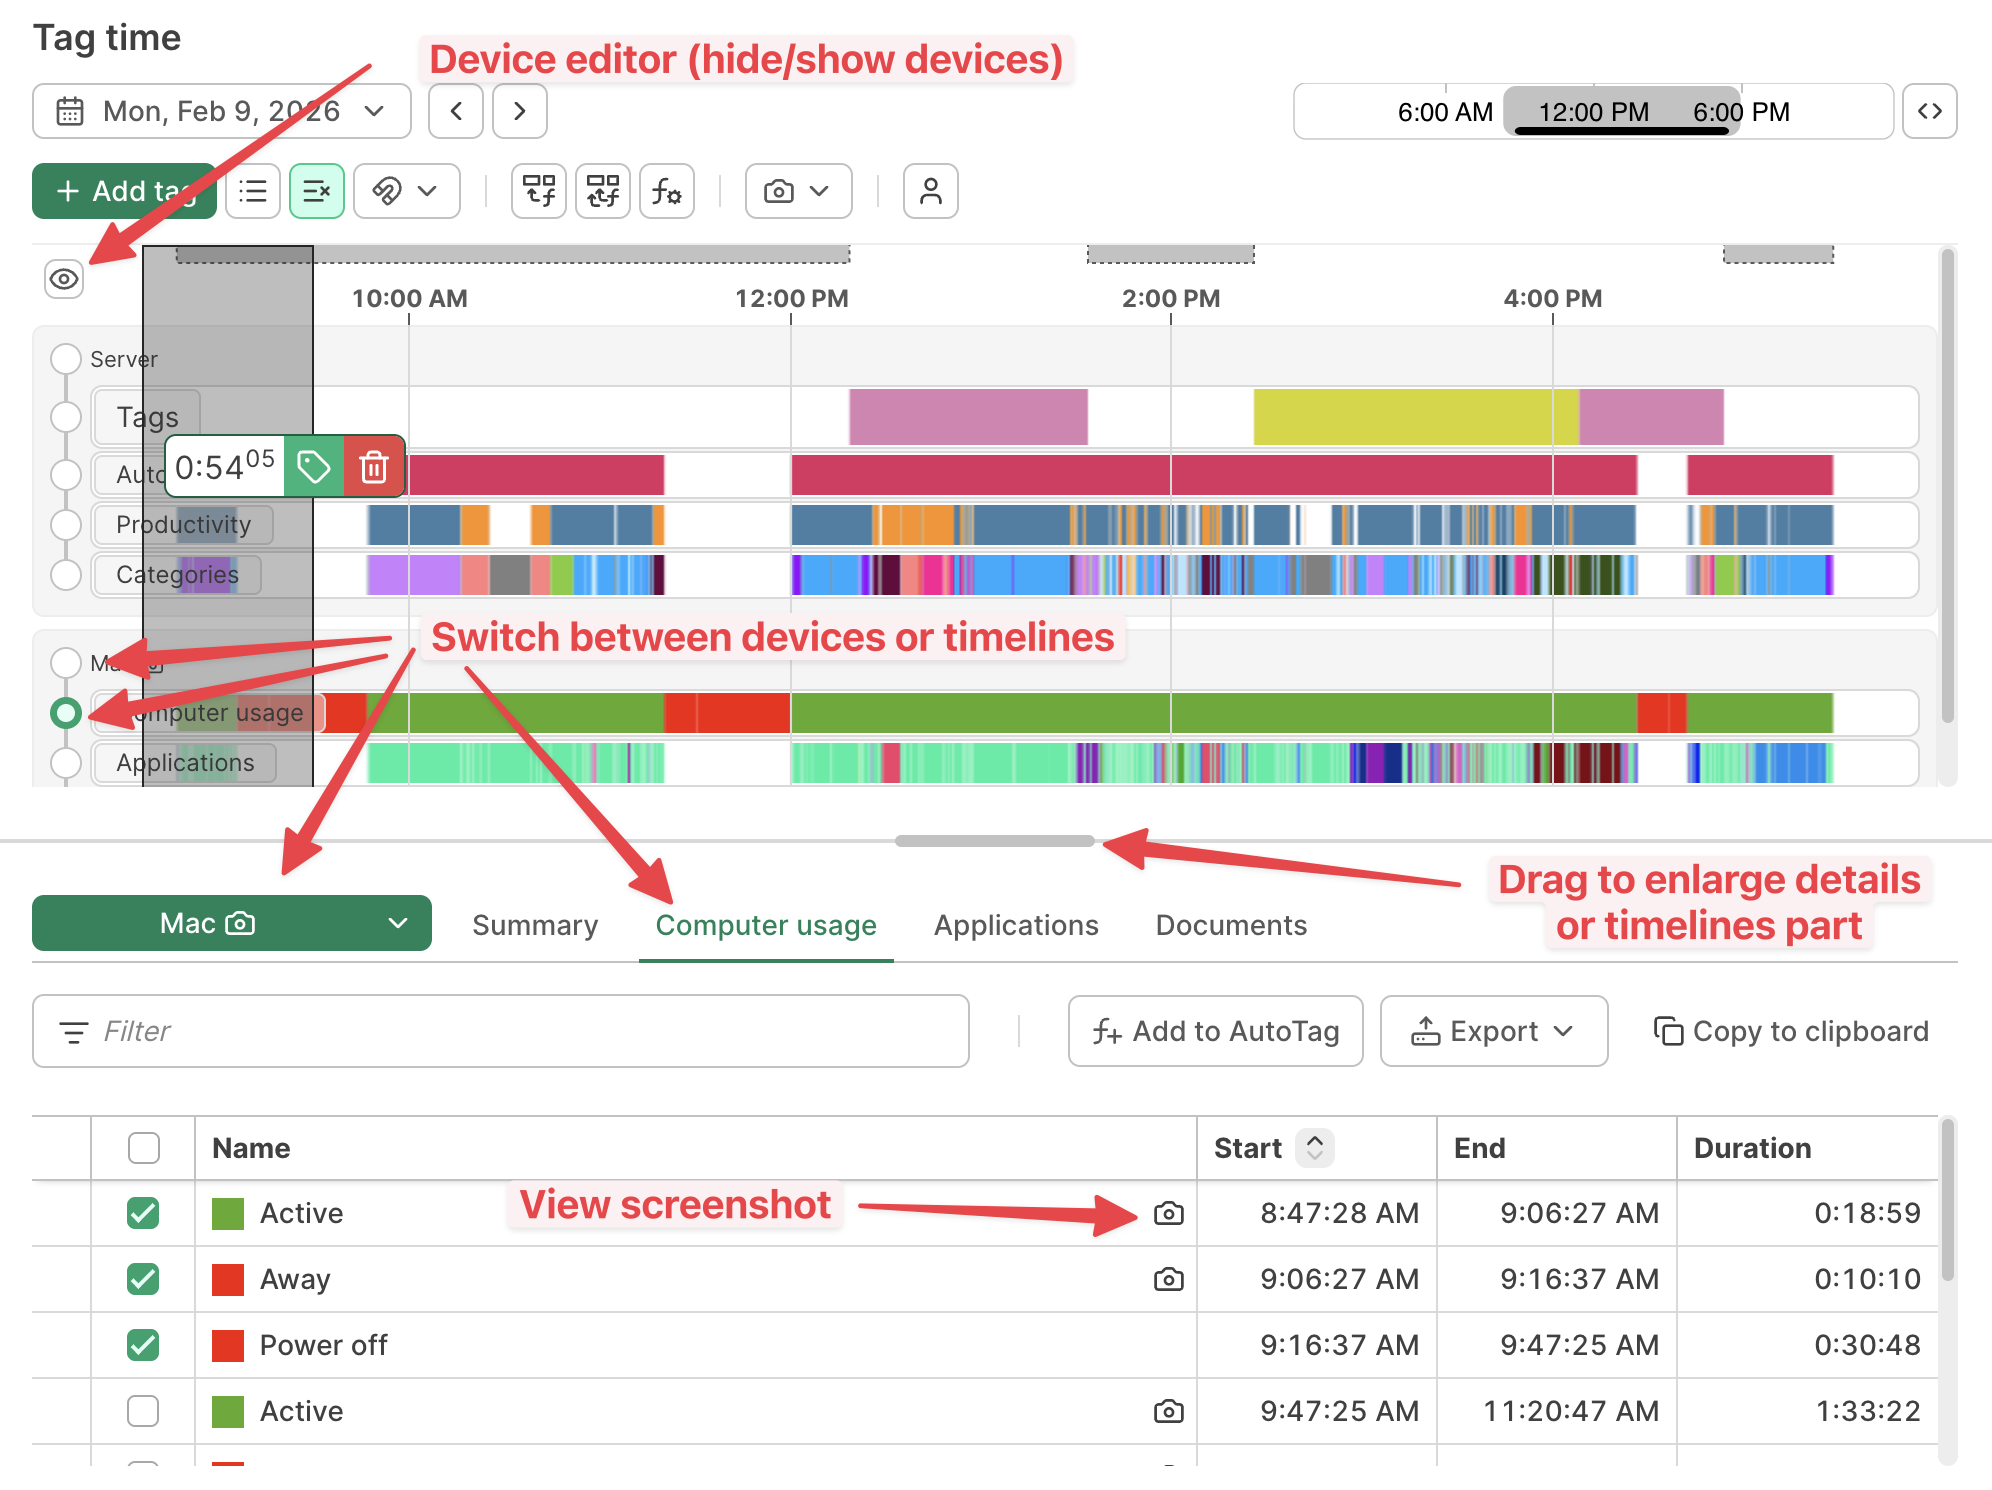The width and height of the screenshot is (1992, 1490).
Task: Open the Export dropdown
Action: 1493,1031
